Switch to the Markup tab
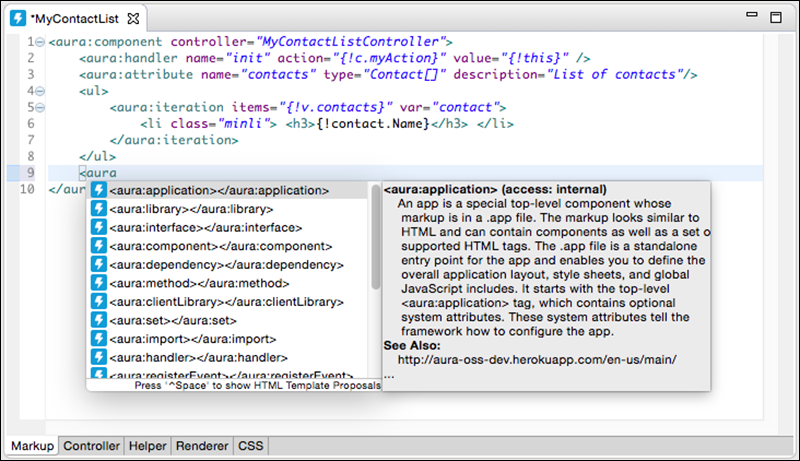 (x=32, y=446)
